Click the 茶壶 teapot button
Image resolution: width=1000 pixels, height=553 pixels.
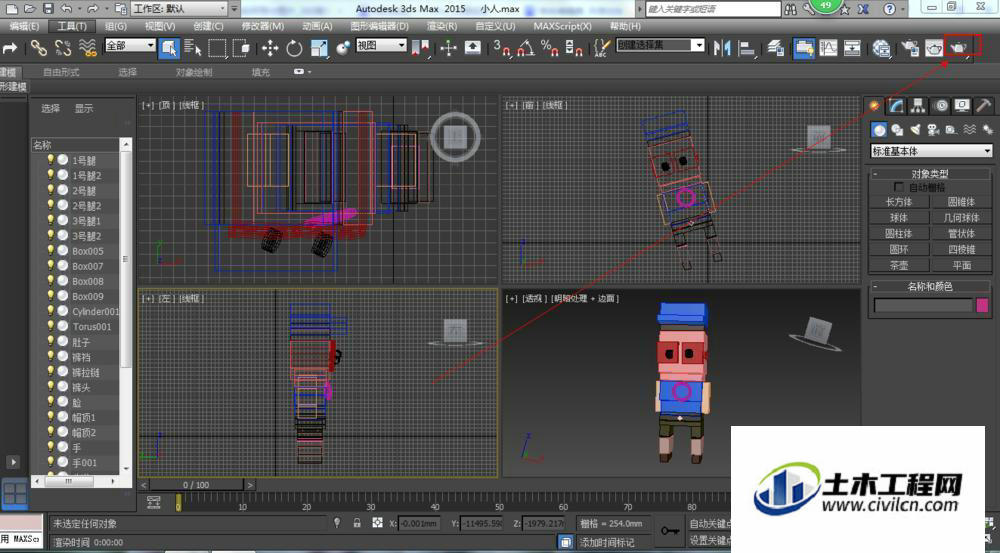(x=899, y=265)
